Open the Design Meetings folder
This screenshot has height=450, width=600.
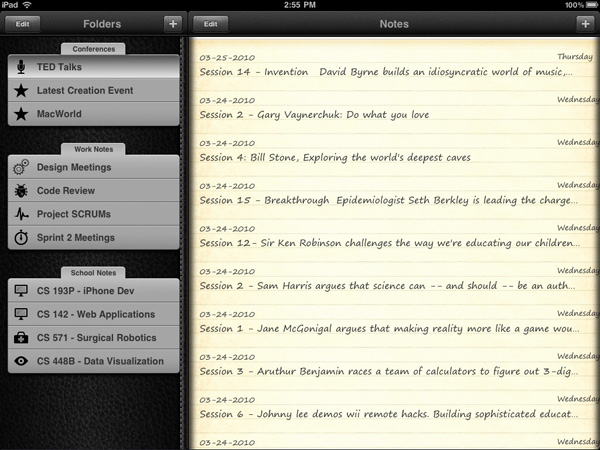tap(93, 167)
